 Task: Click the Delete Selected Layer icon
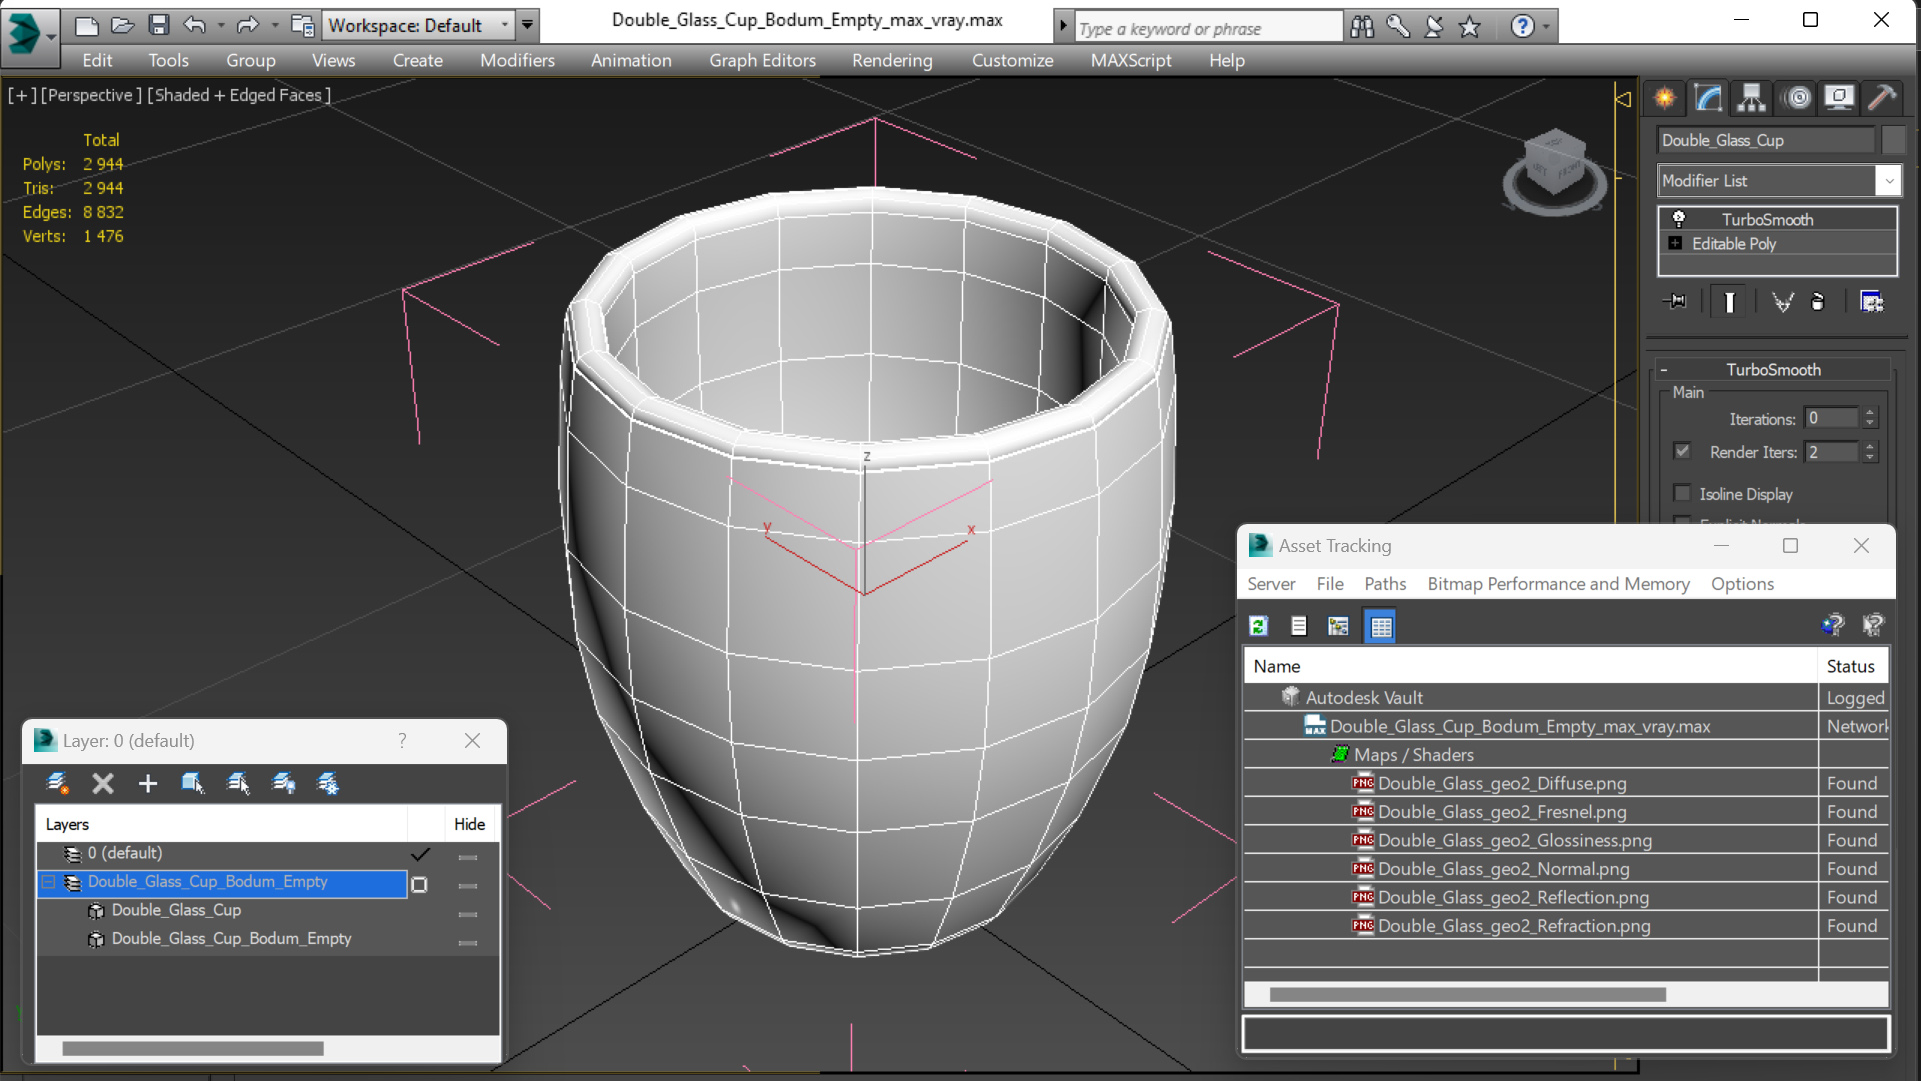click(103, 783)
